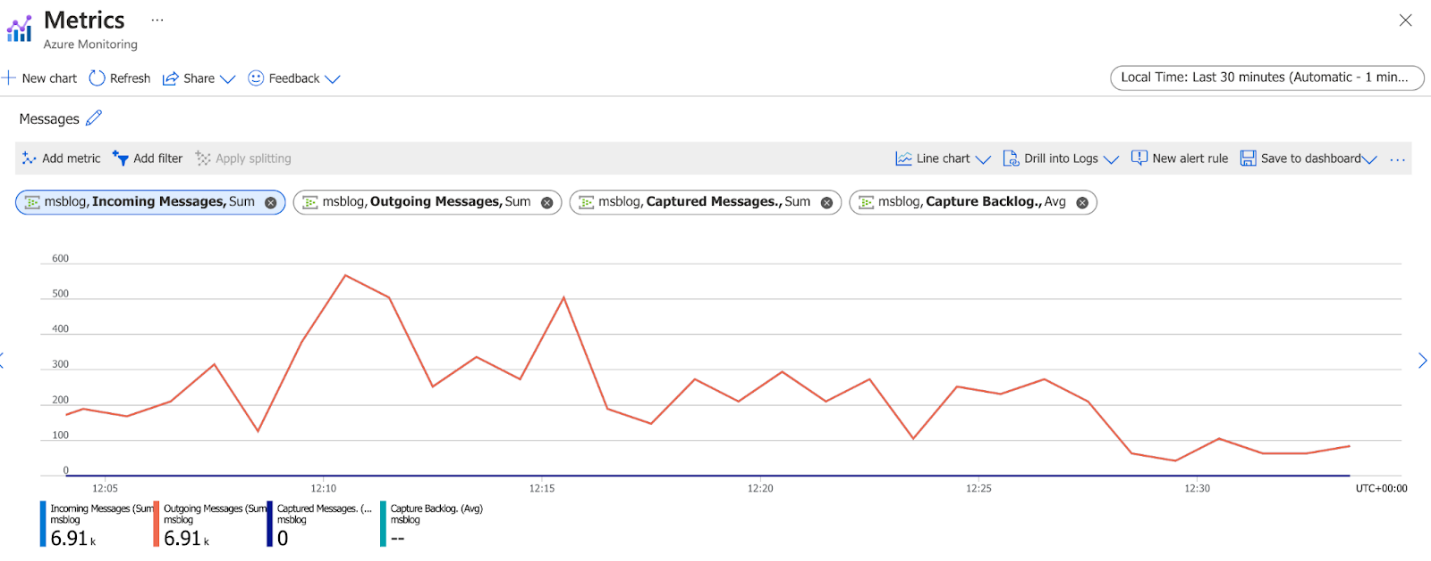Click the Drill into Logs icon

[x=1011, y=158]
